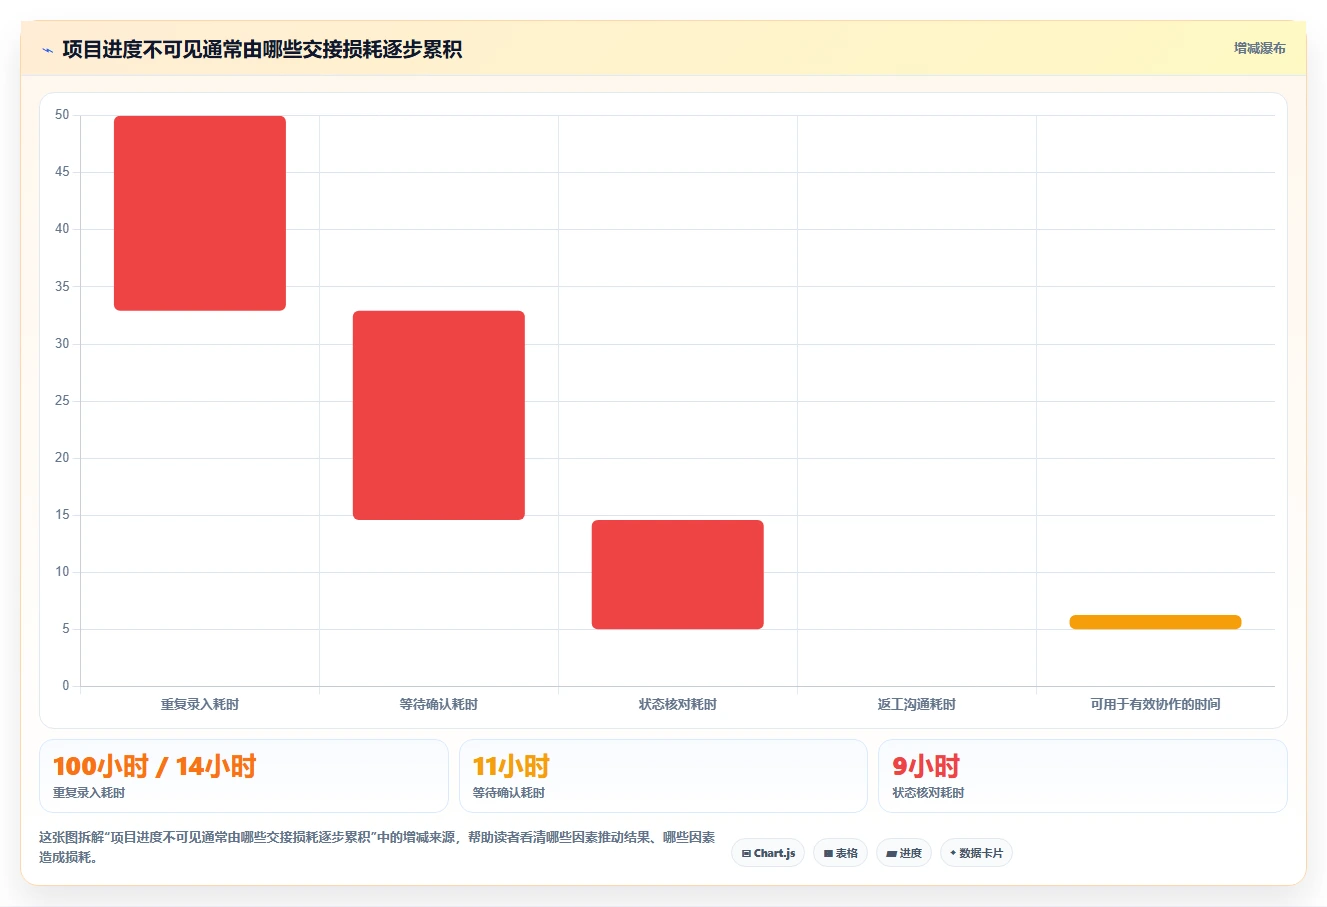This screenshot has height=907, width=1327.
Task: Click the description paragraph starting 这张图拆解
Action: (378, 847)
